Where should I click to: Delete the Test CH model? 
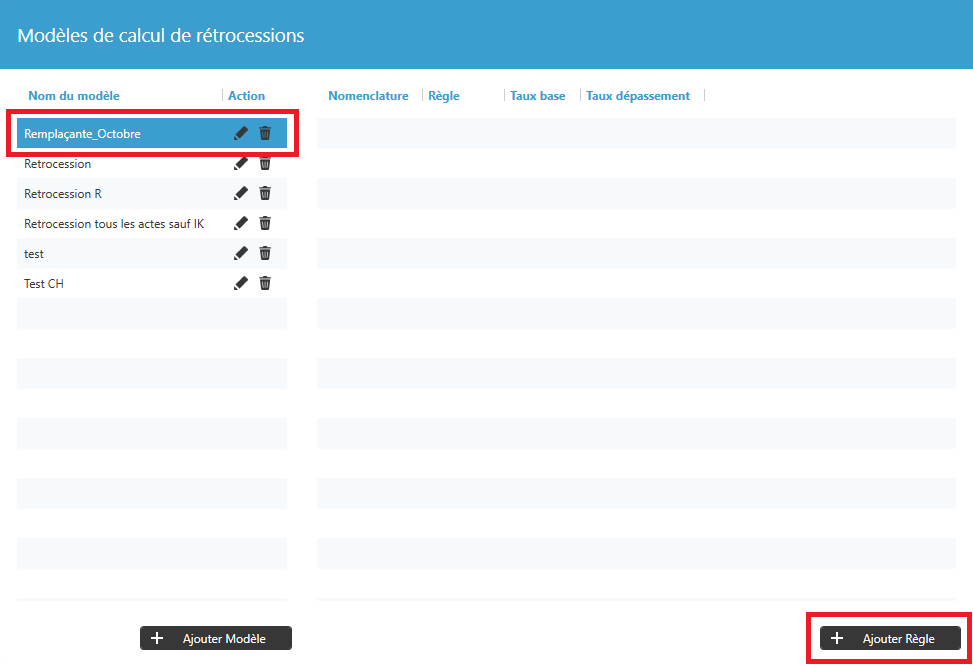[x=265, y=283]
